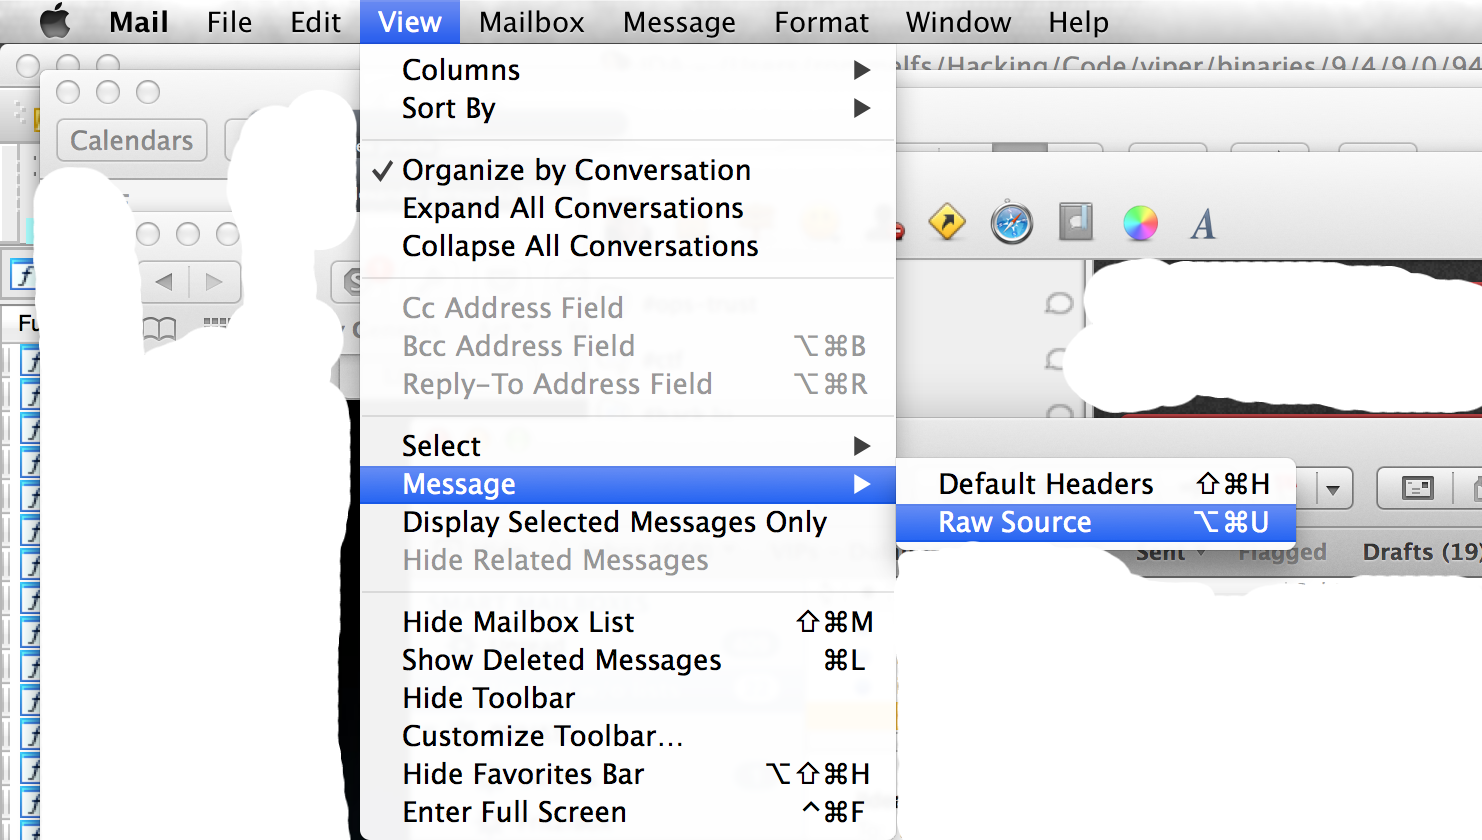1482x840 pixels.
Task: Choose Raw Source from Message submenu
Action: click(x=1014, y=522)
